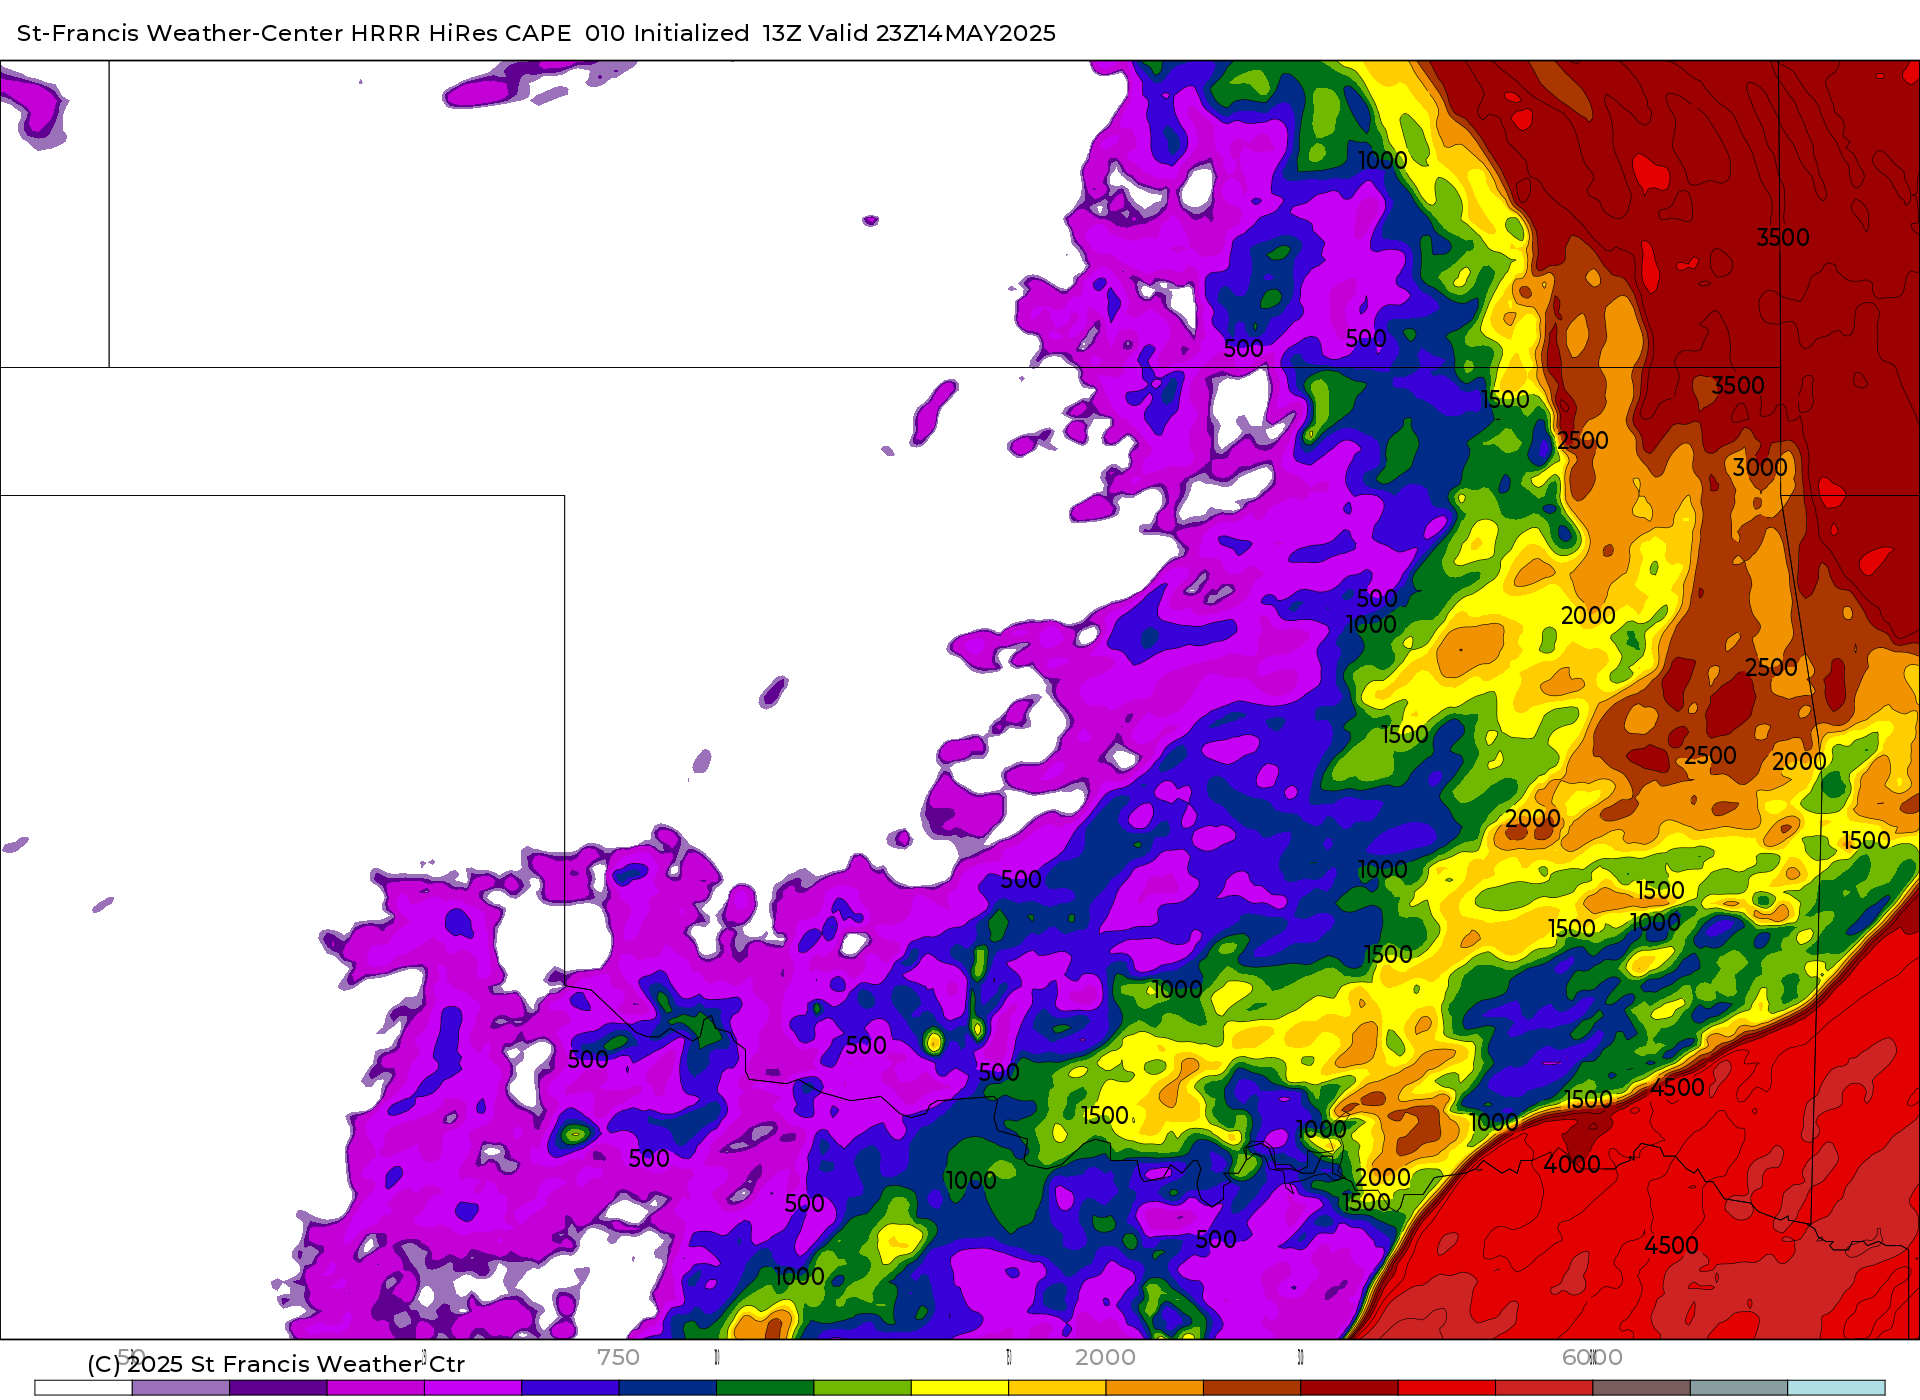Pick the mauve-brown colorbar swatch
Viewport: 1920px width, 1400px height.
tap(1641, 1388)
